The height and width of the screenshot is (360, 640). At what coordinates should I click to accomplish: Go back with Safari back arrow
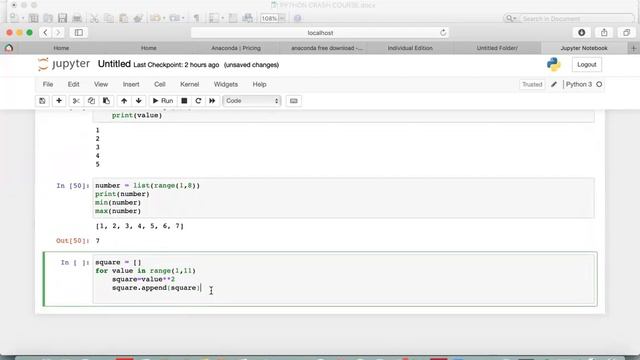click(45, 33)
